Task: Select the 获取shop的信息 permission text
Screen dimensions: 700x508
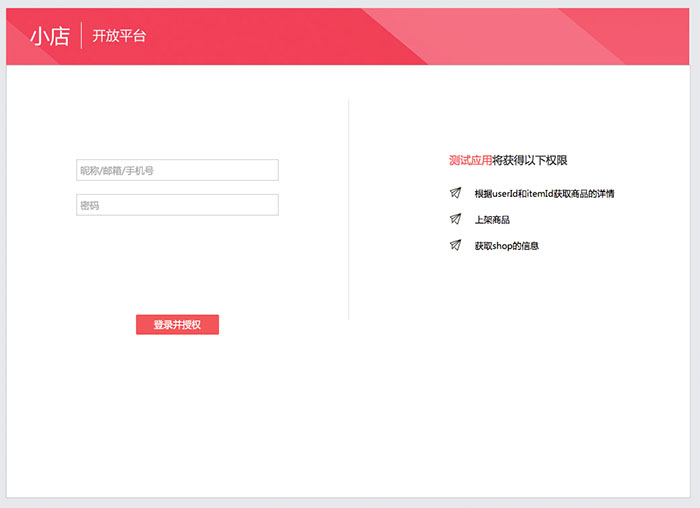Action: (506, 245)
